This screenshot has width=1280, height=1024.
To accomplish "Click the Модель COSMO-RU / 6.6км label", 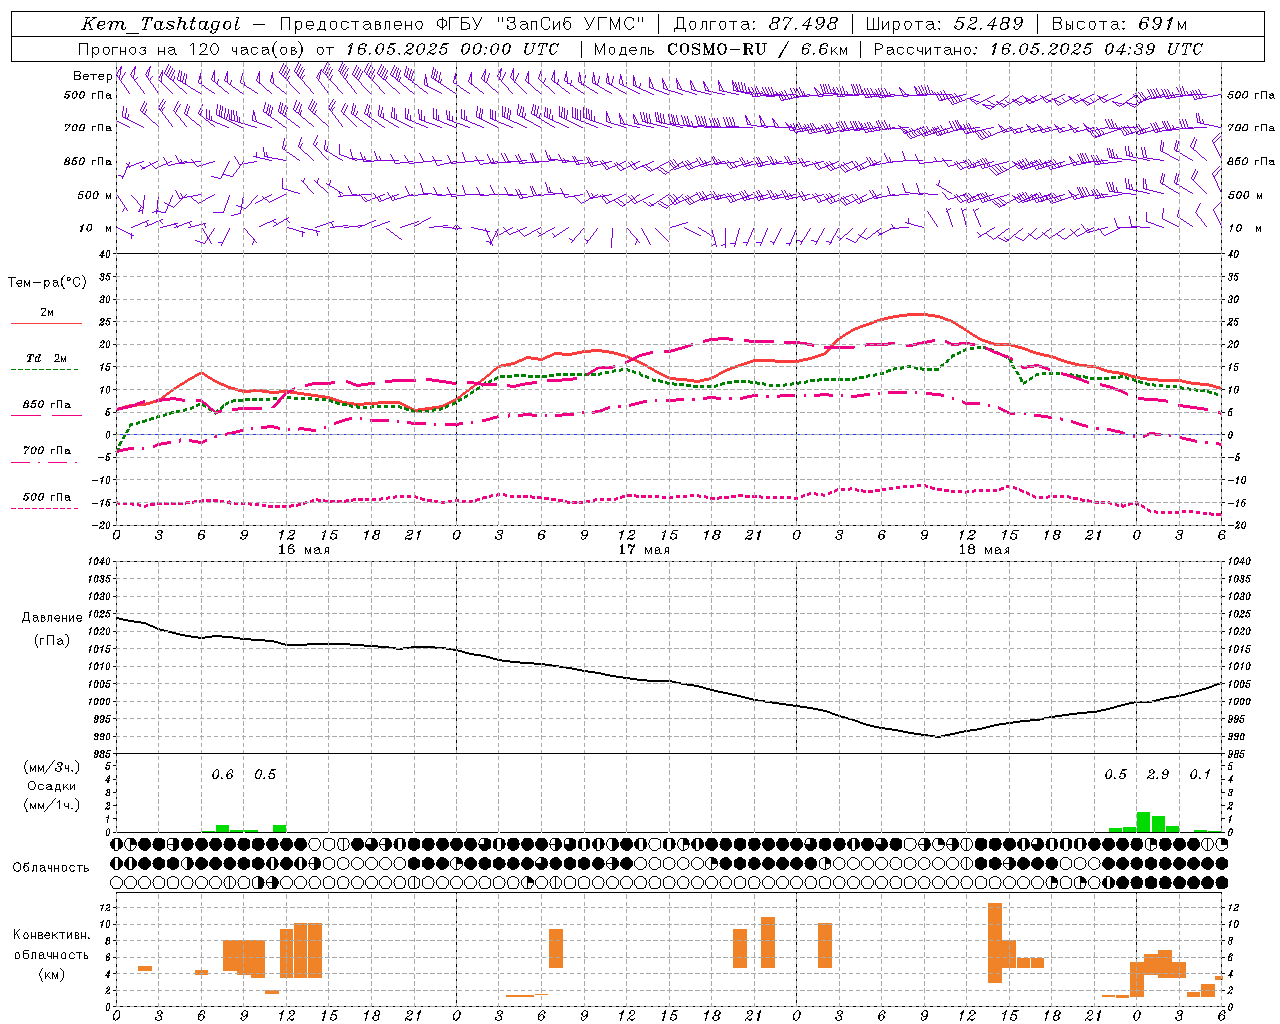I will pyautogui.click(x=721, y=49).
